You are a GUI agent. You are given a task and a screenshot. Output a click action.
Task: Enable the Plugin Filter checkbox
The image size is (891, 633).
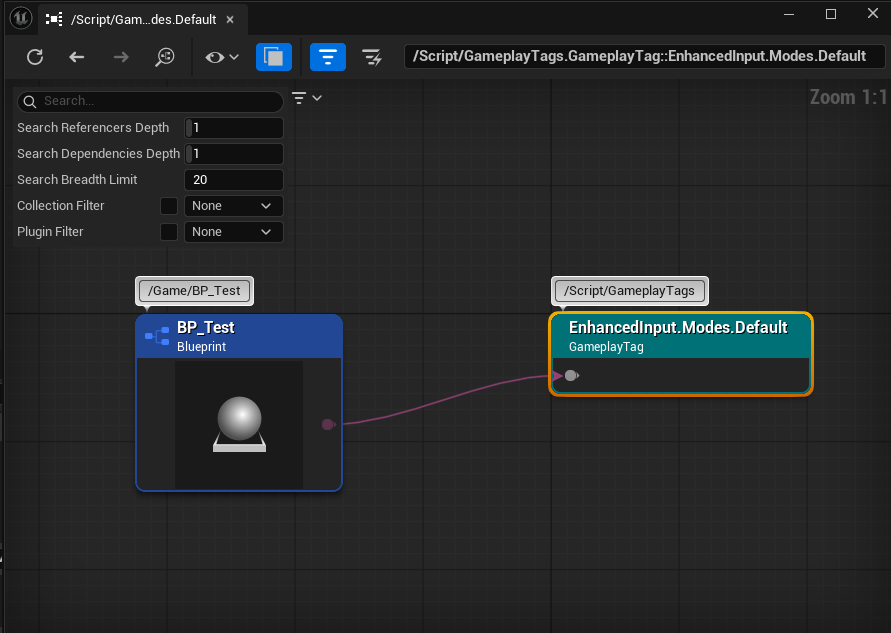click(169, 232)
